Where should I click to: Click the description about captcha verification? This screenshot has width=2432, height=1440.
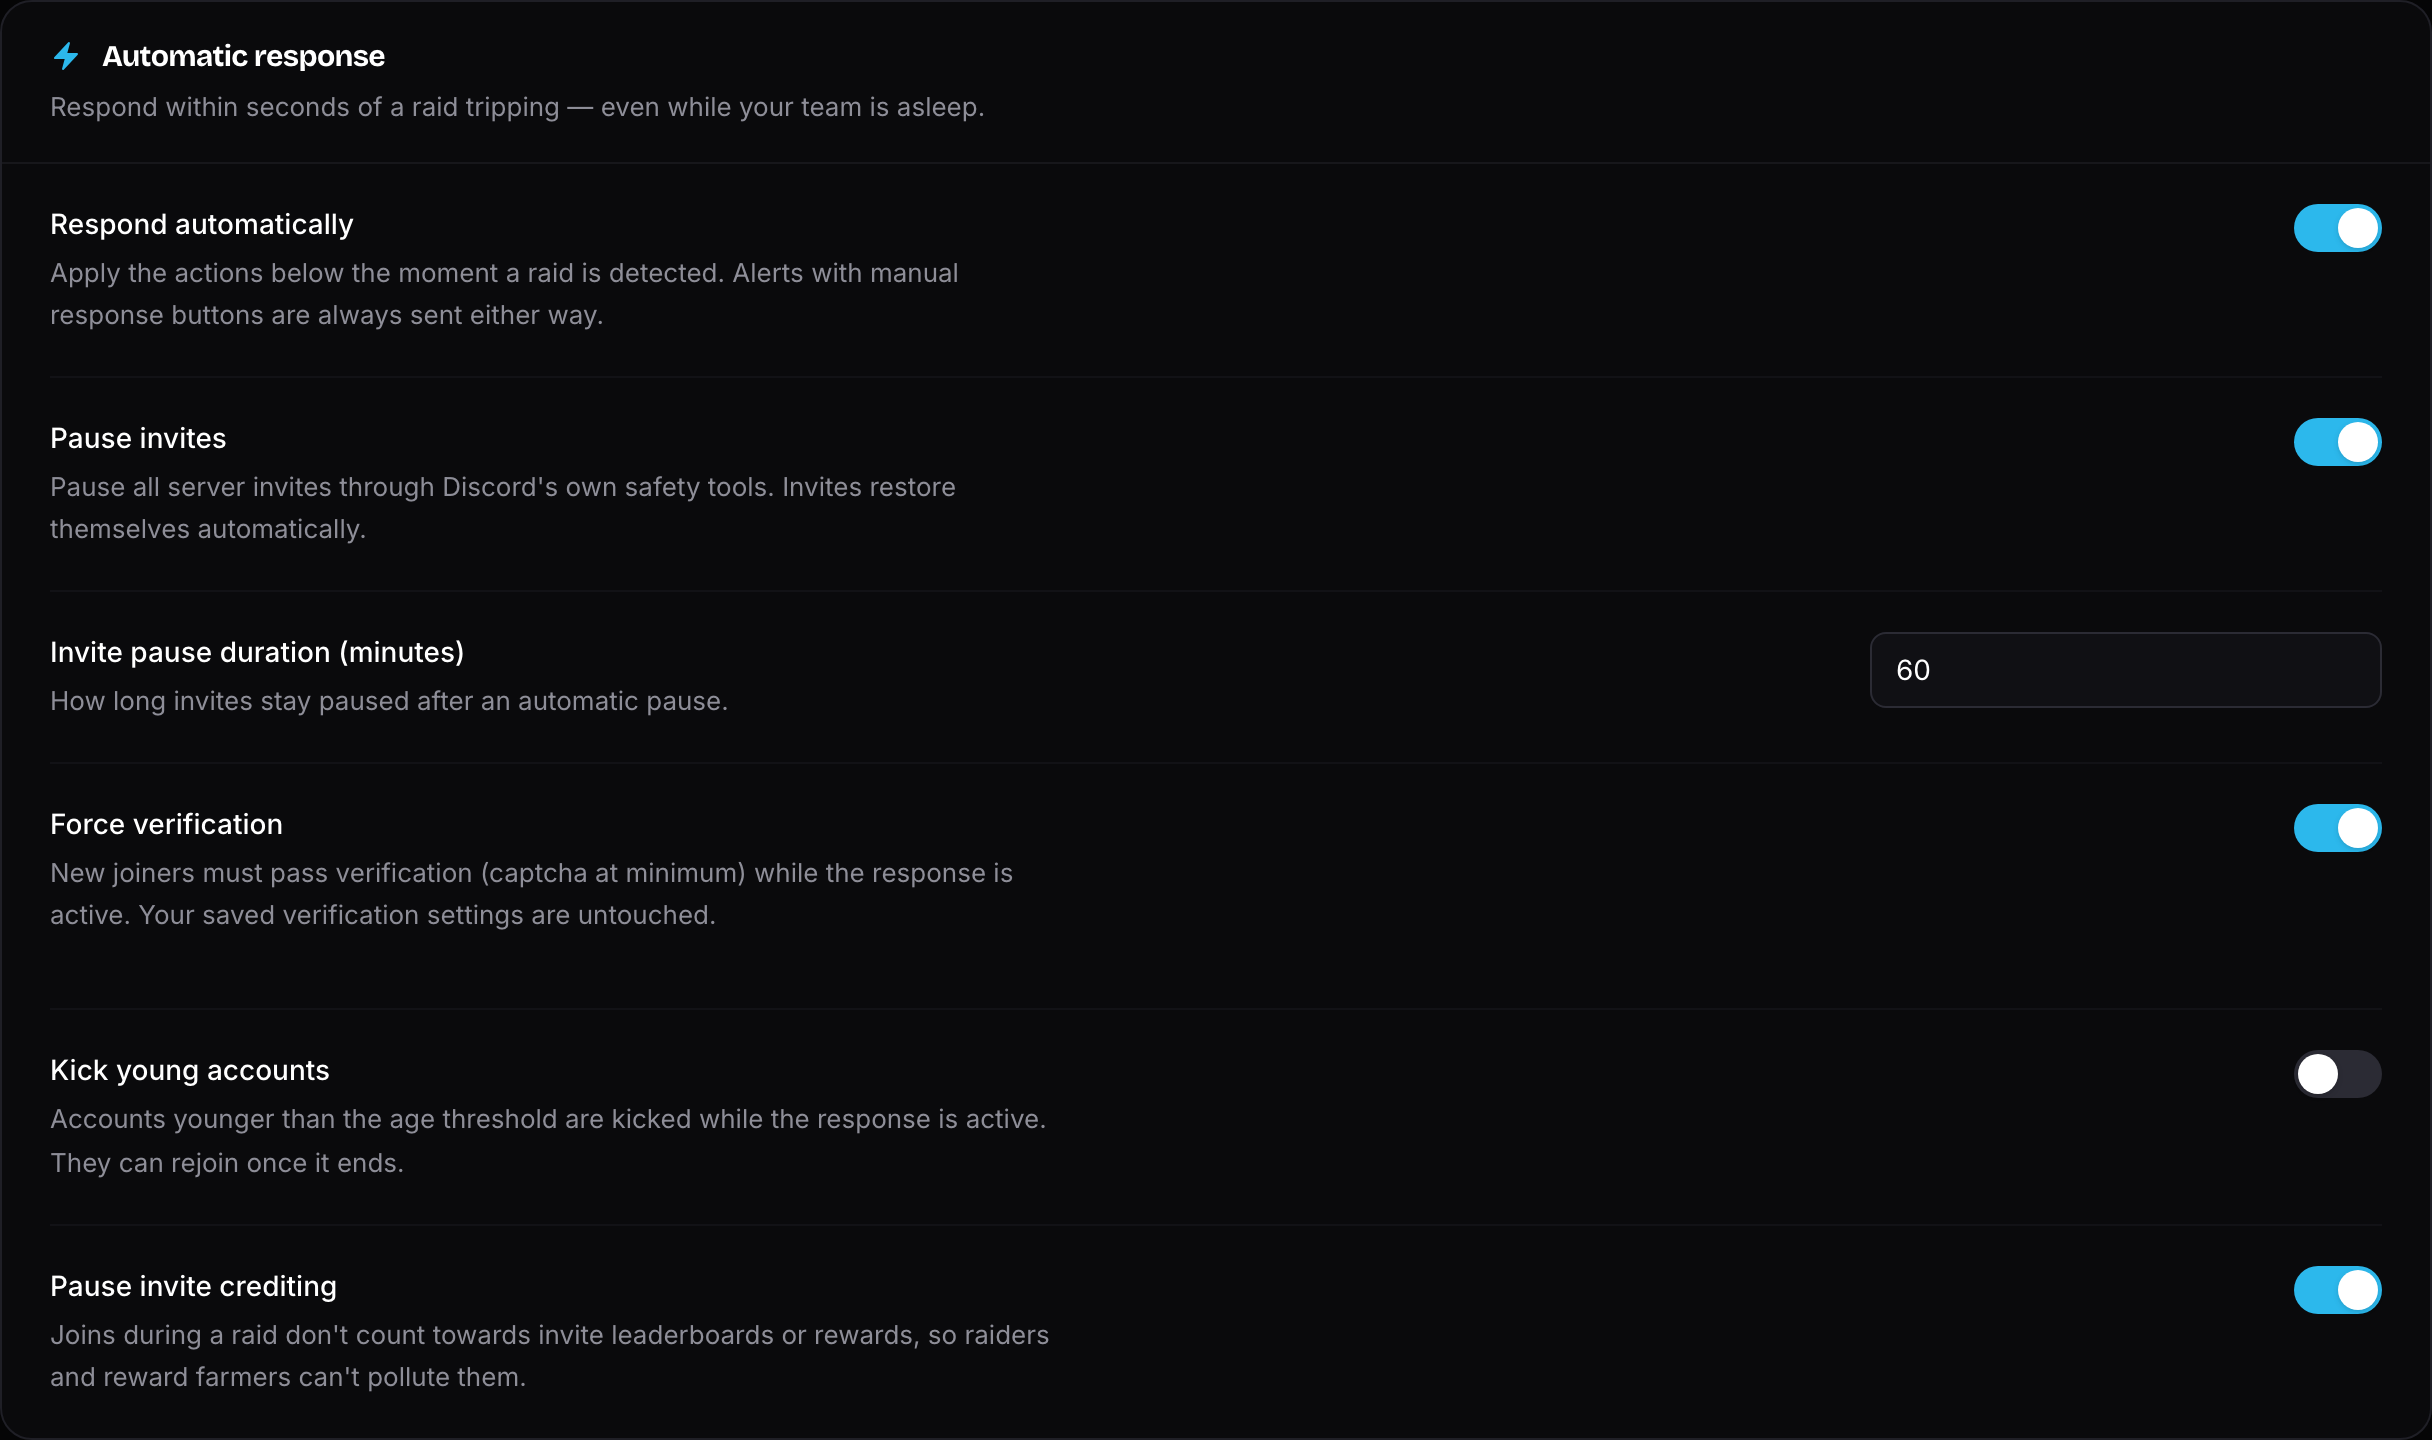point(531,894)
